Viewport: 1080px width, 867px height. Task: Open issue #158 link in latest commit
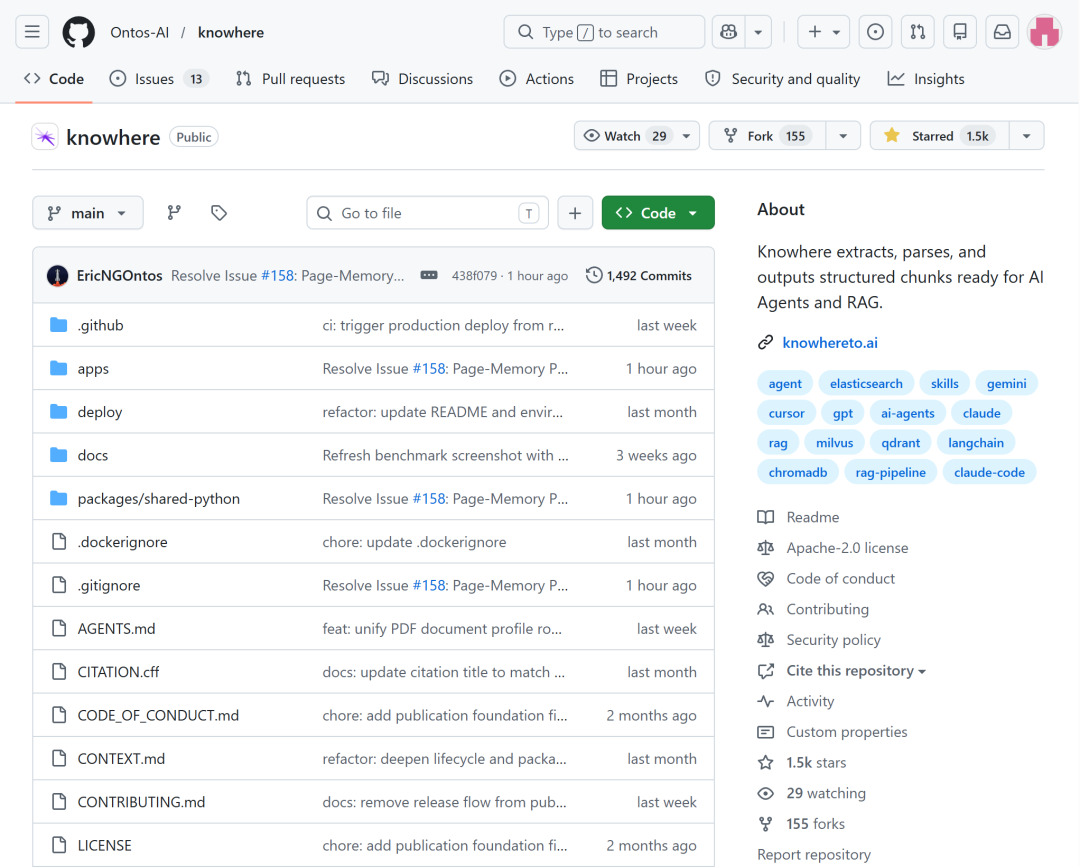pos(278,275)
